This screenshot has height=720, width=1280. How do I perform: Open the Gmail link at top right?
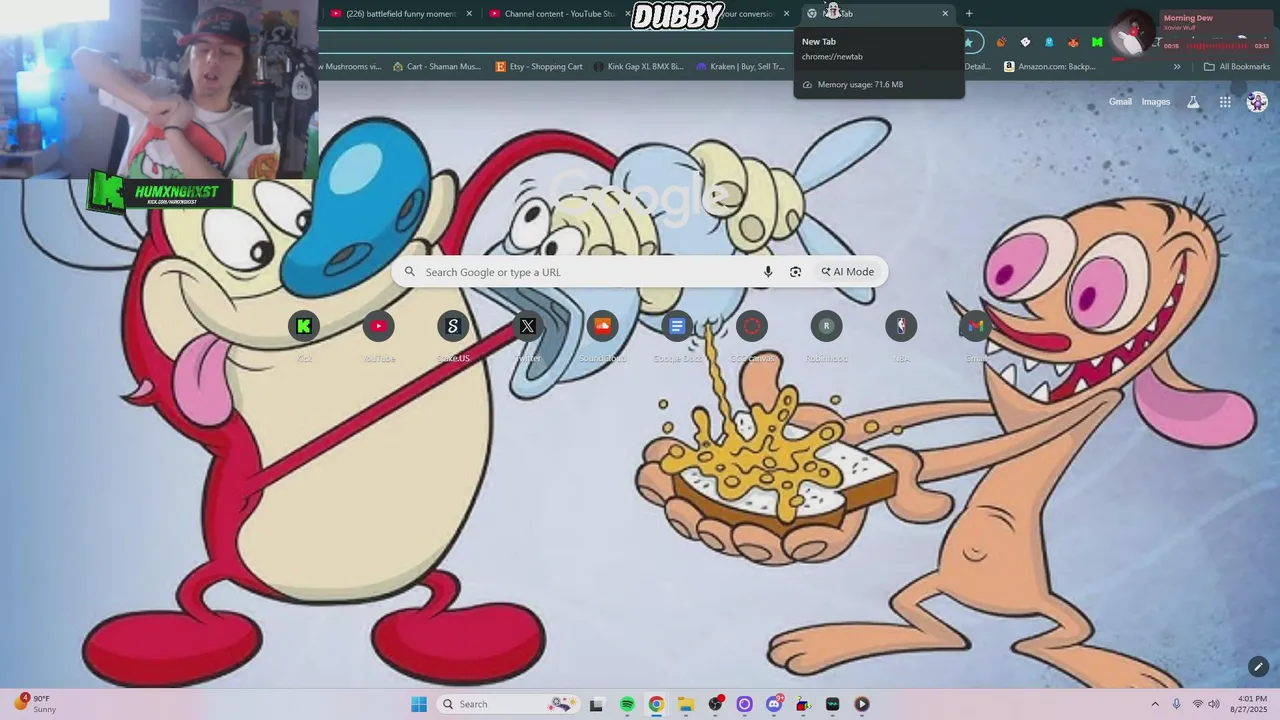1120,102
